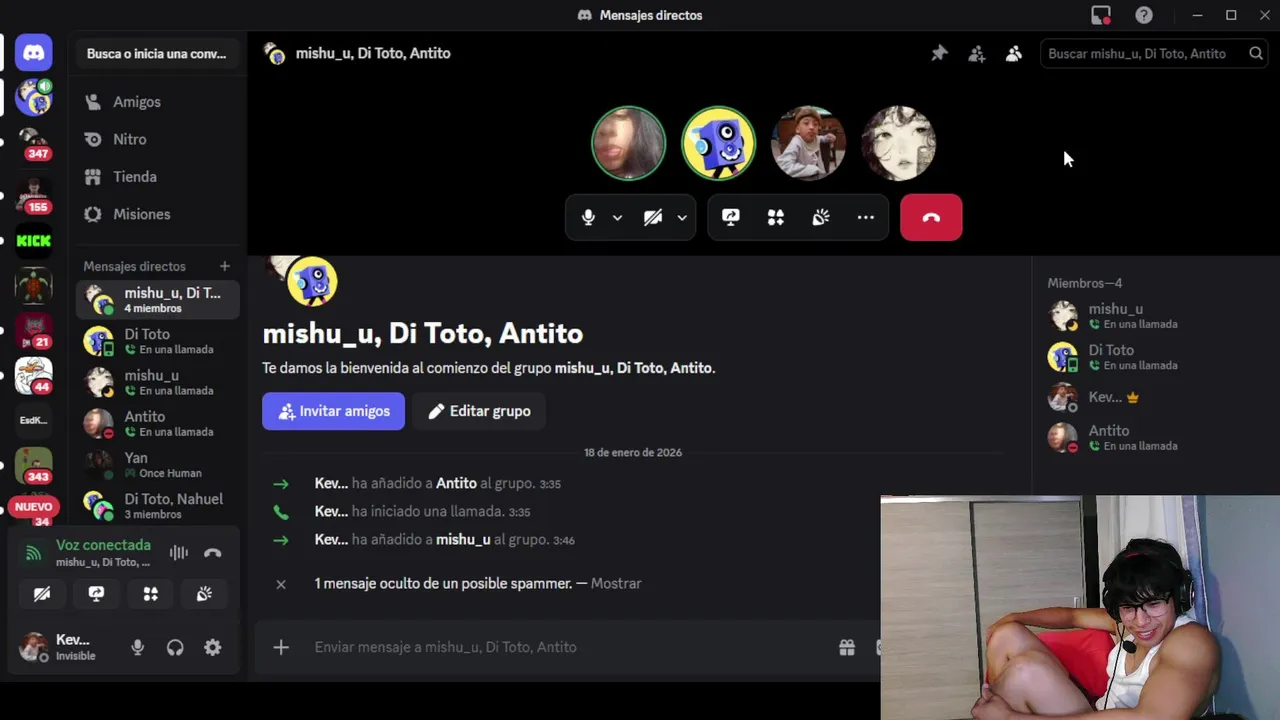The image size is (1280, 720).
Task: Open inbox icon in title bar
Action: [x=1101, y=15]
